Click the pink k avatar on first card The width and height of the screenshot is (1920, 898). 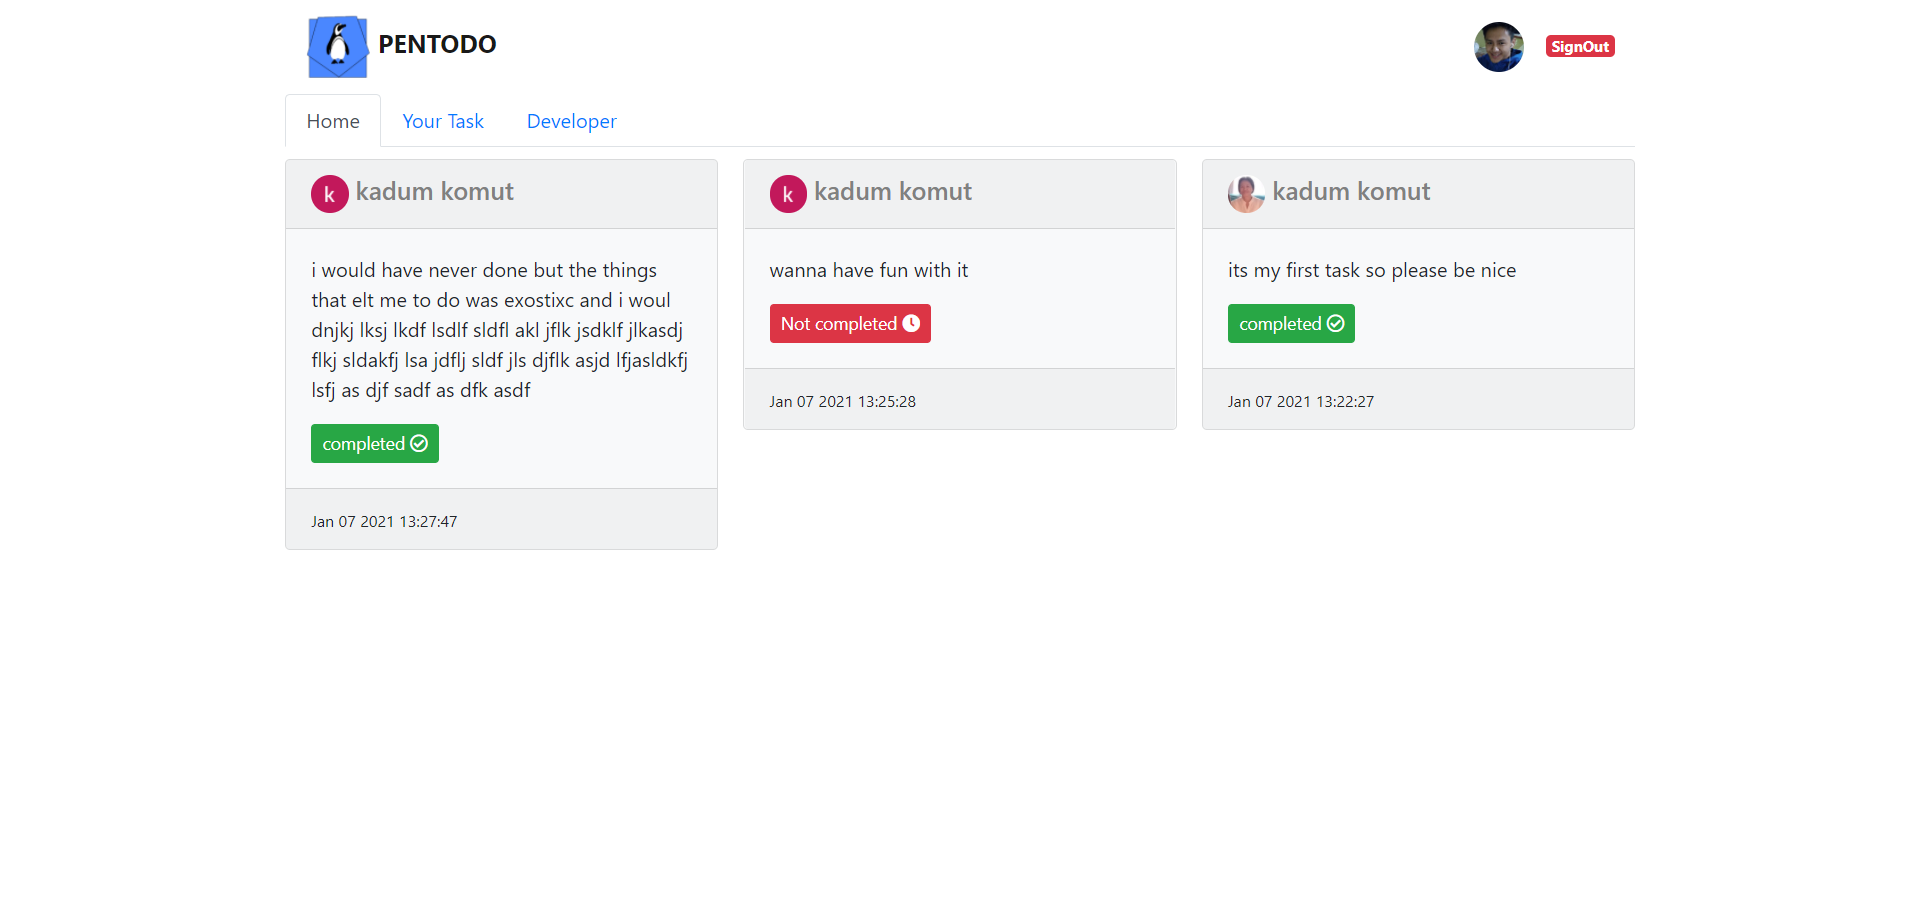pyautogui.click(x=329, y=194)
